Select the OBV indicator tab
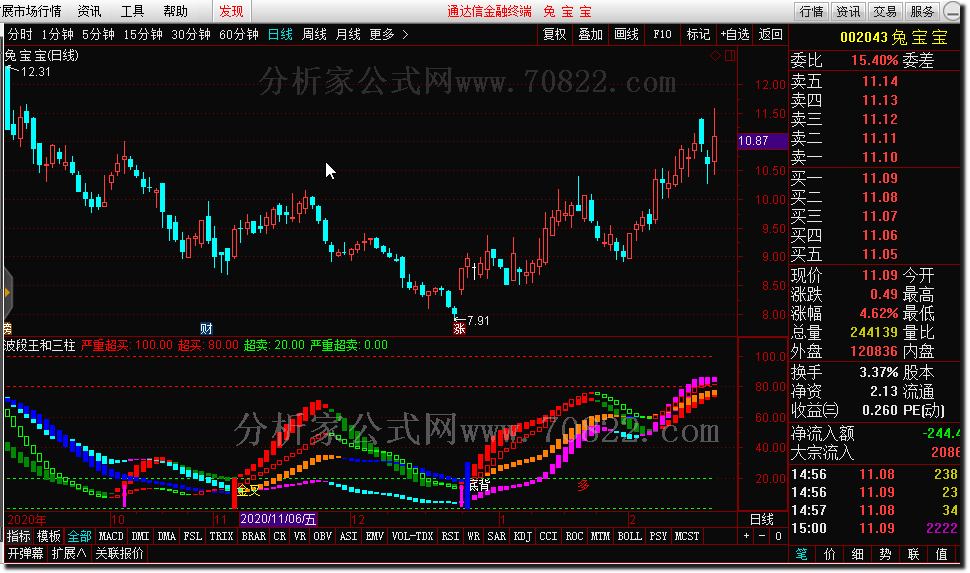The image size is (970, 573). 322,536
